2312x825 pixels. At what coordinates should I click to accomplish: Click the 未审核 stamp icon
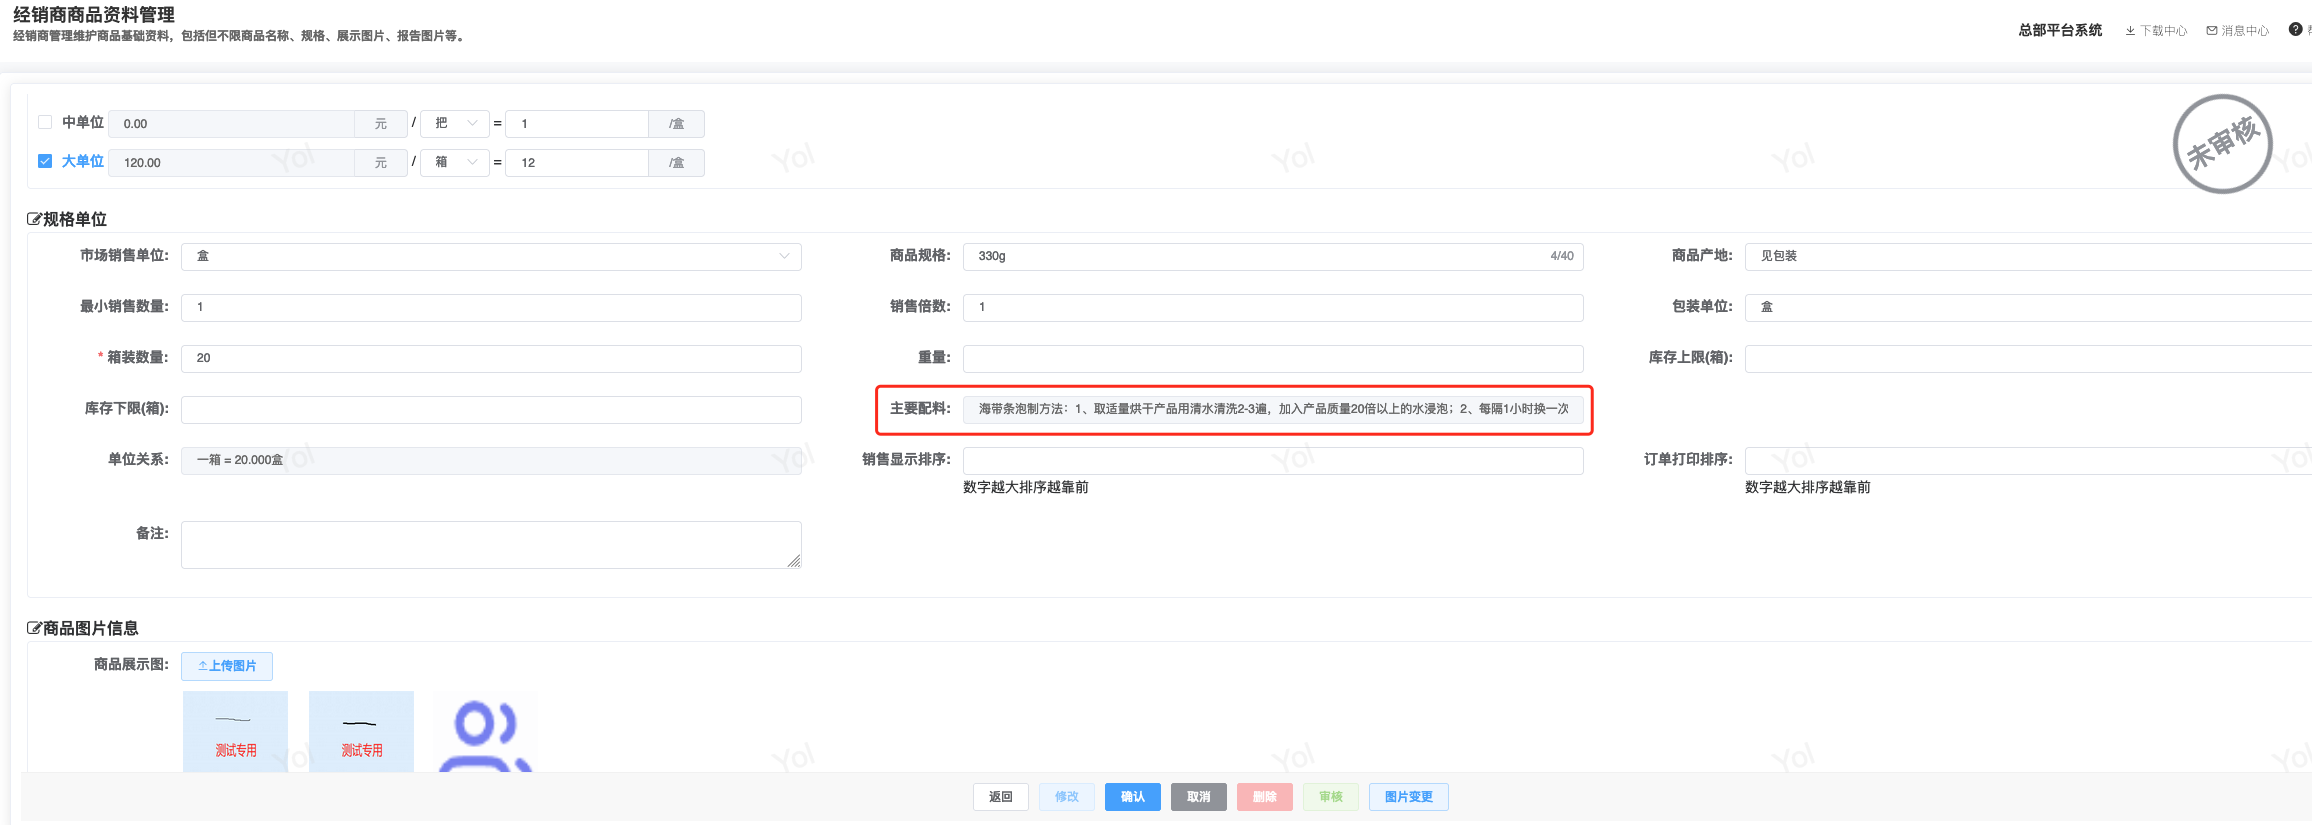tap(2222, 144)
